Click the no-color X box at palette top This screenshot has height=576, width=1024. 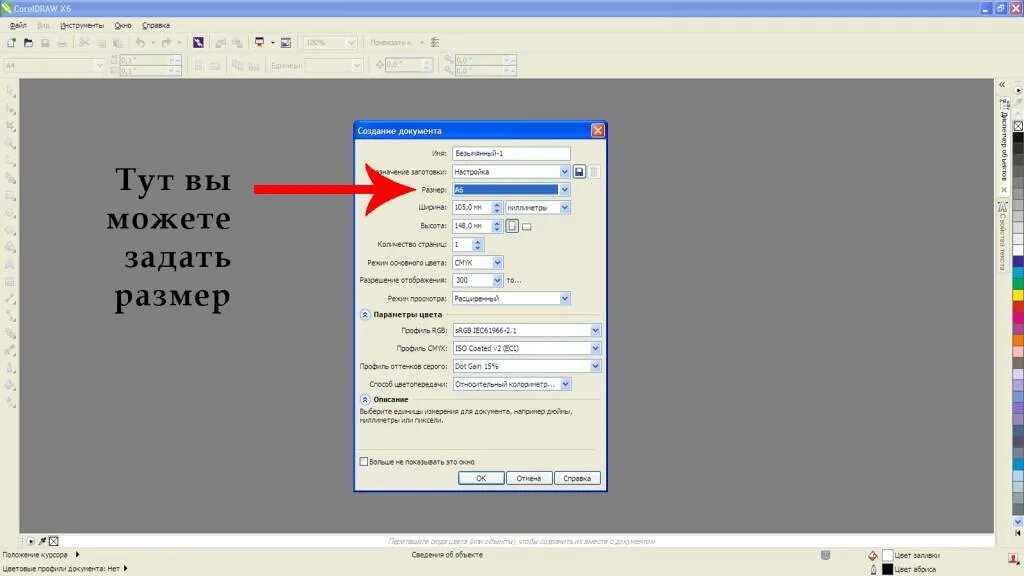1018,125
